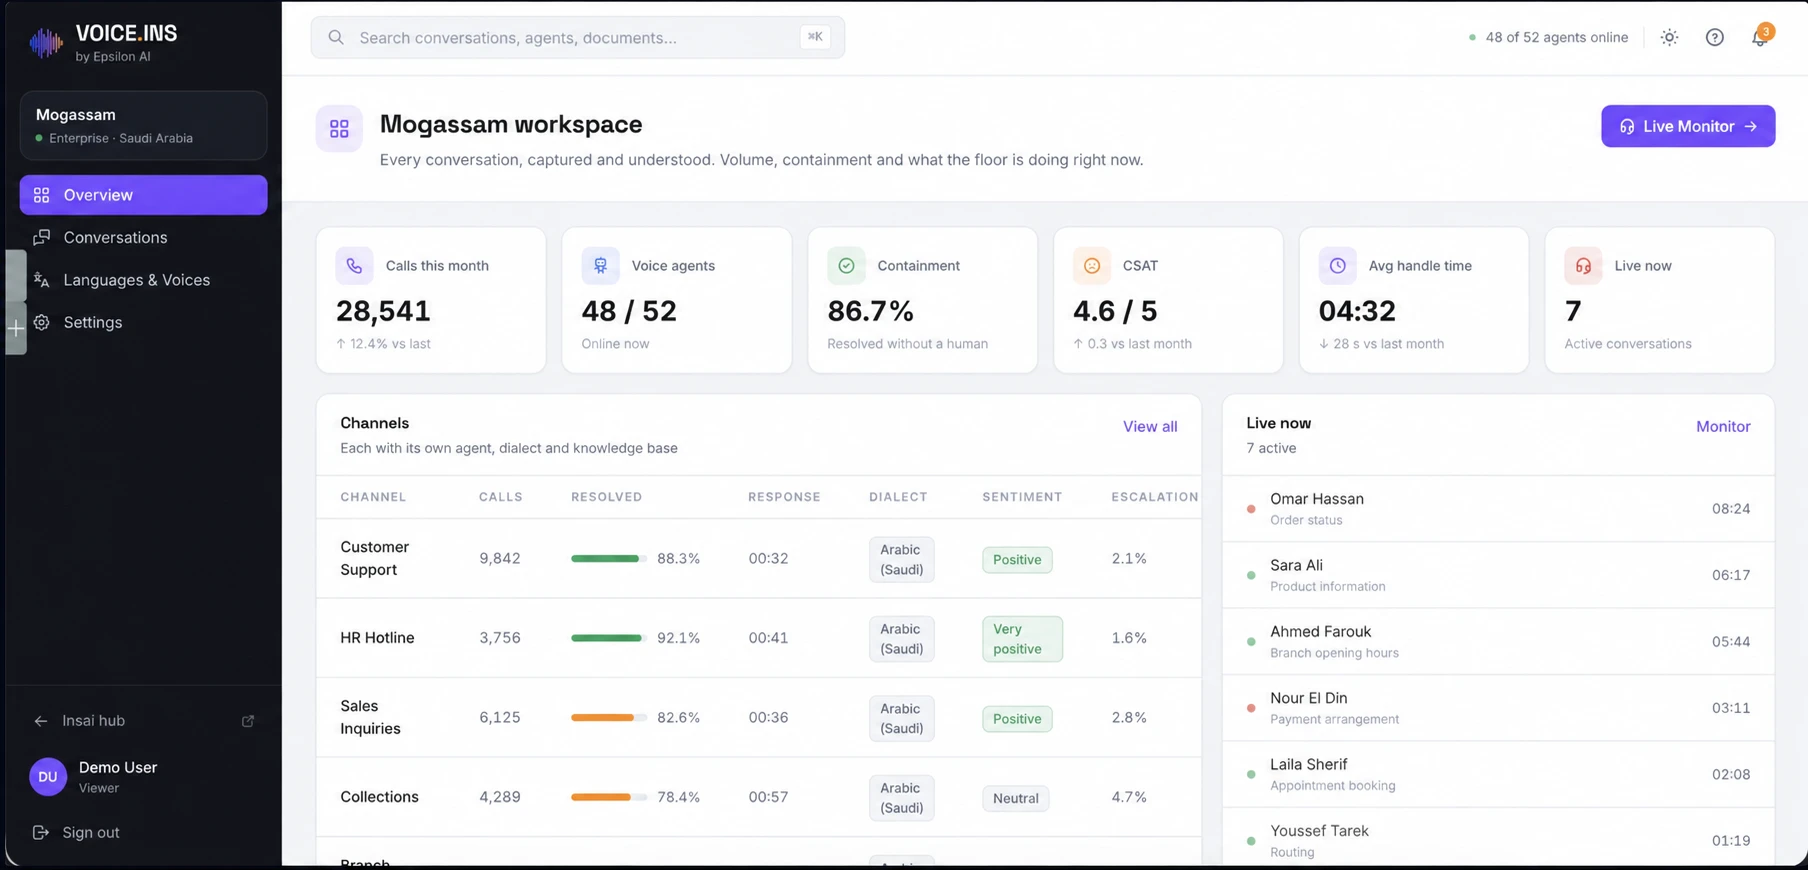Click the CSAT smiley face icon
1808x870 pixels.
(x=1092, y=266)
